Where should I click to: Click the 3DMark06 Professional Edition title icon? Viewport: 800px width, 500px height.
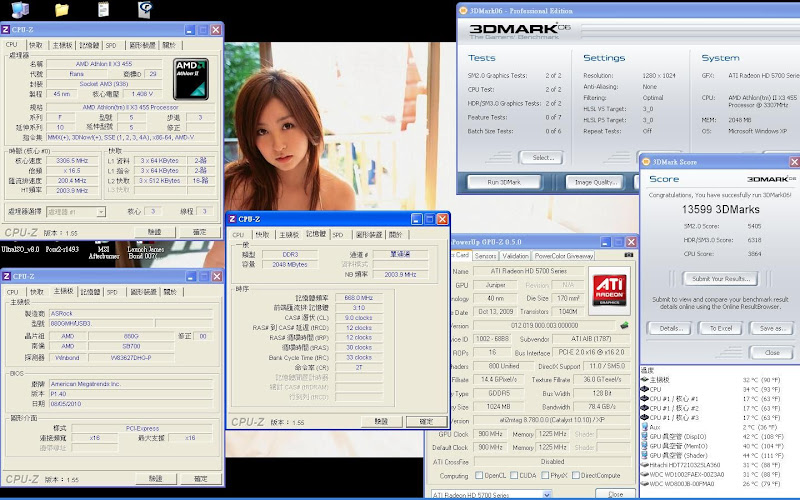coord(463,10)
